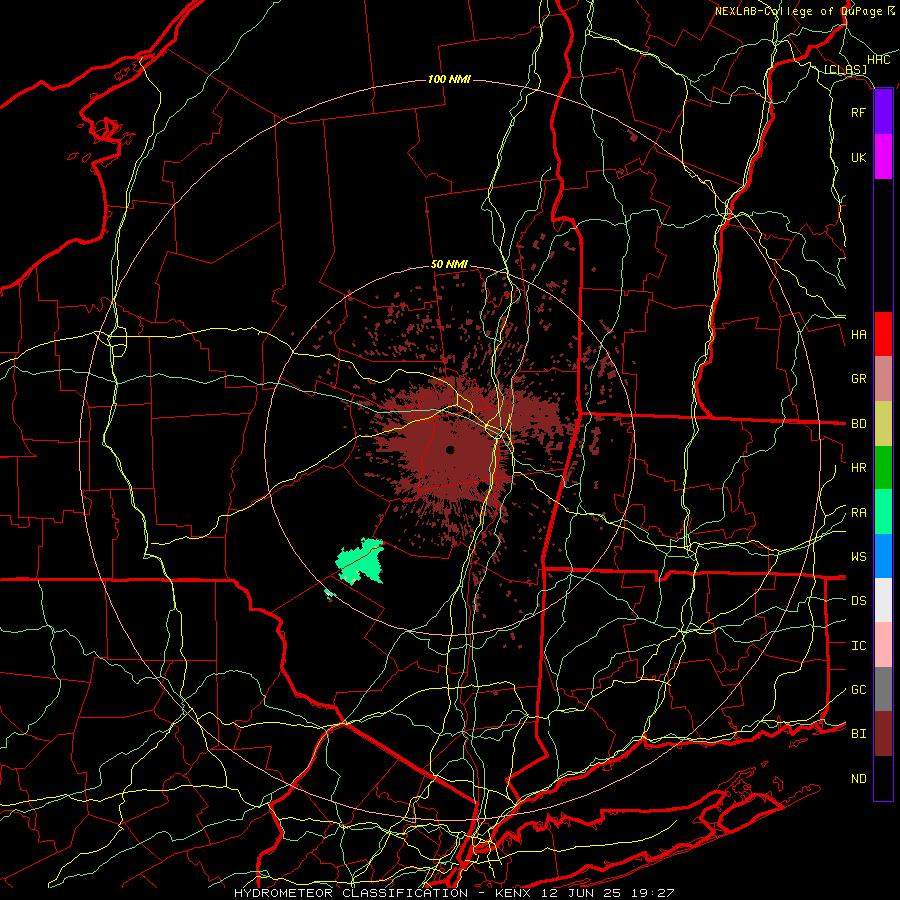This screenshot has height=900, width=900.
Task: Click the HR green legend swatch
Action: 883,468
